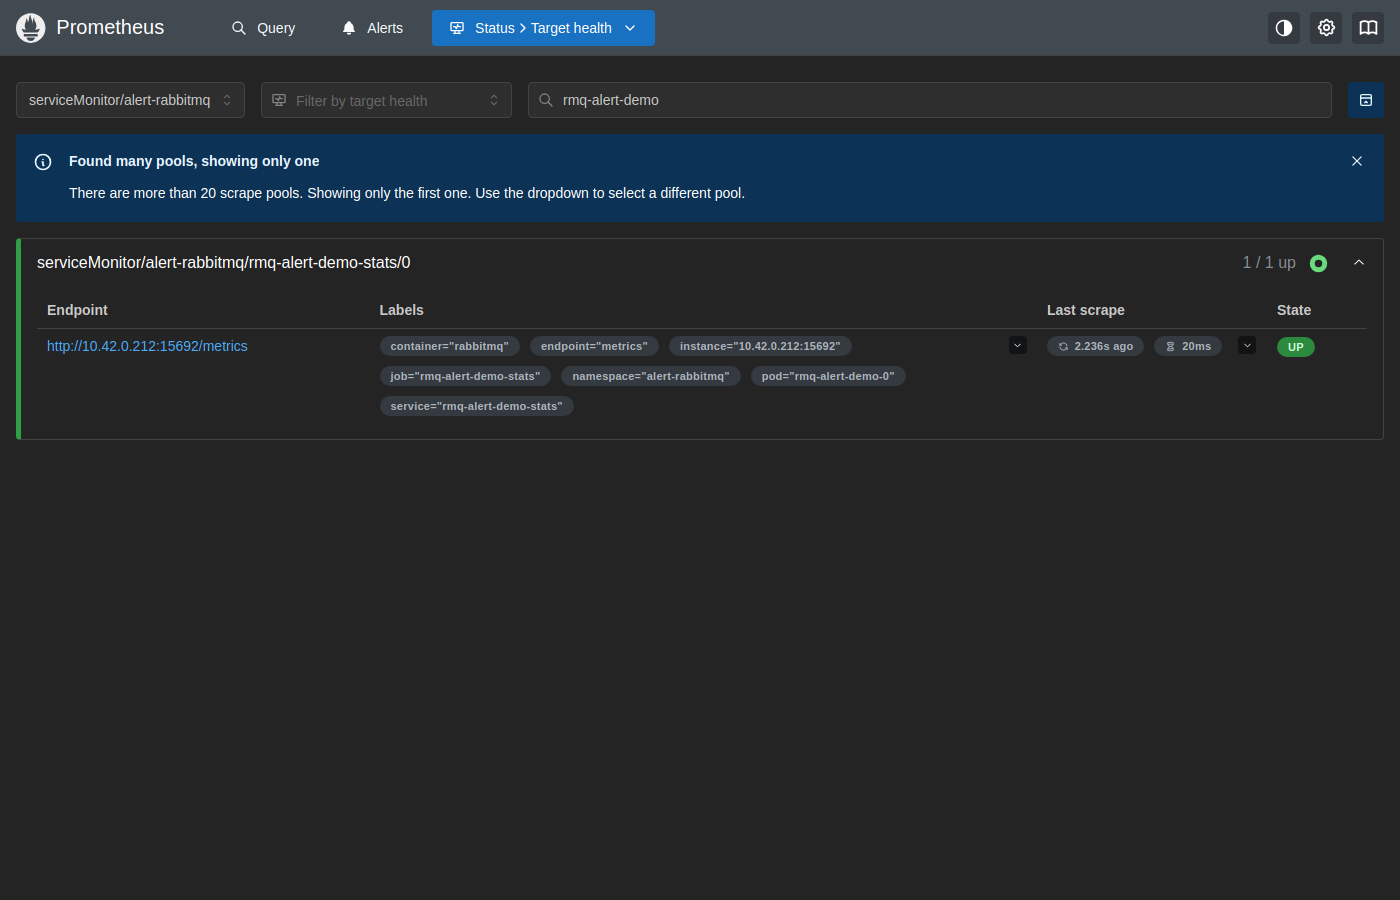Open the Query page

click(264, 28)
